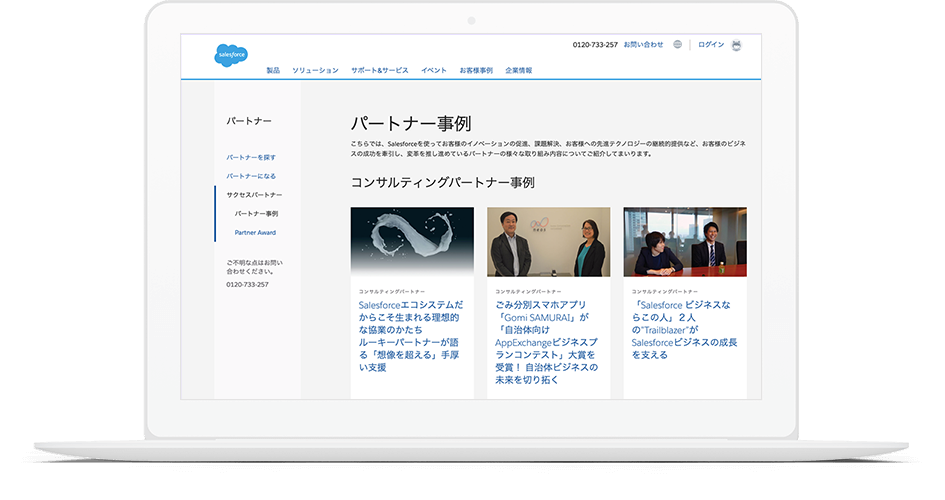Screen dimensions: 945x500
Task: Click the パートナー事例 page heading
Action: [411, 123]
